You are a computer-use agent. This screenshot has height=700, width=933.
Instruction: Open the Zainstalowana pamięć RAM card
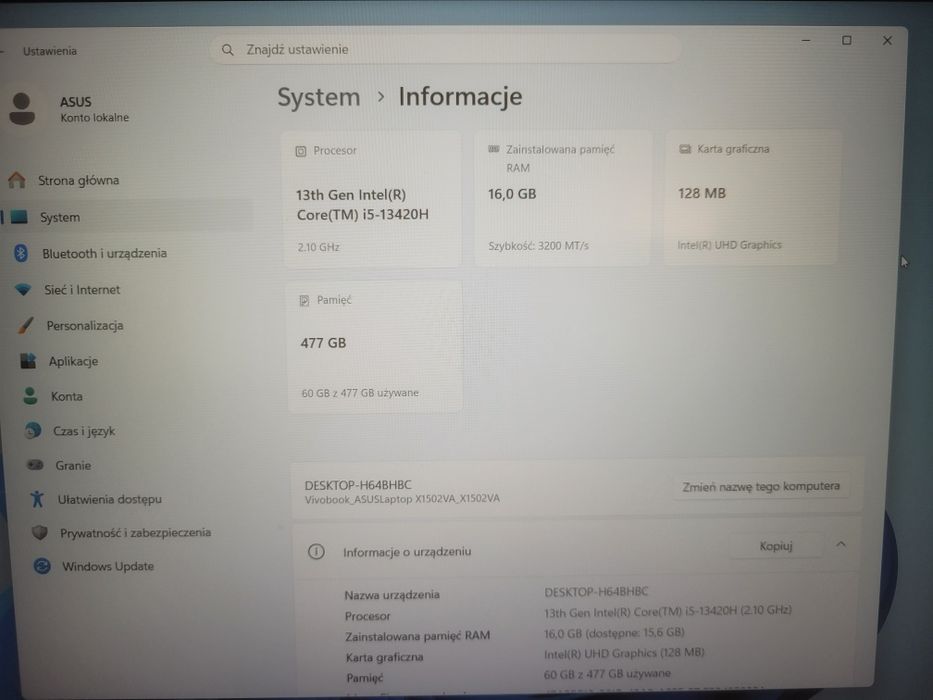[562, 198]
